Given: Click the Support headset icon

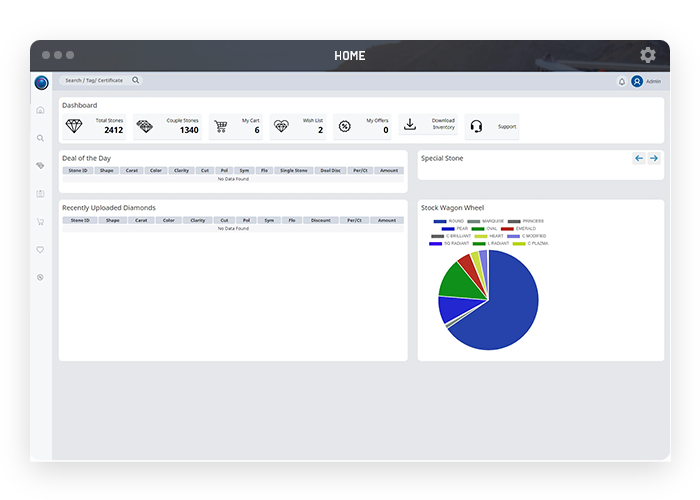Looking at the screenshot, I should pyautogui.click(x=476, y=126).
